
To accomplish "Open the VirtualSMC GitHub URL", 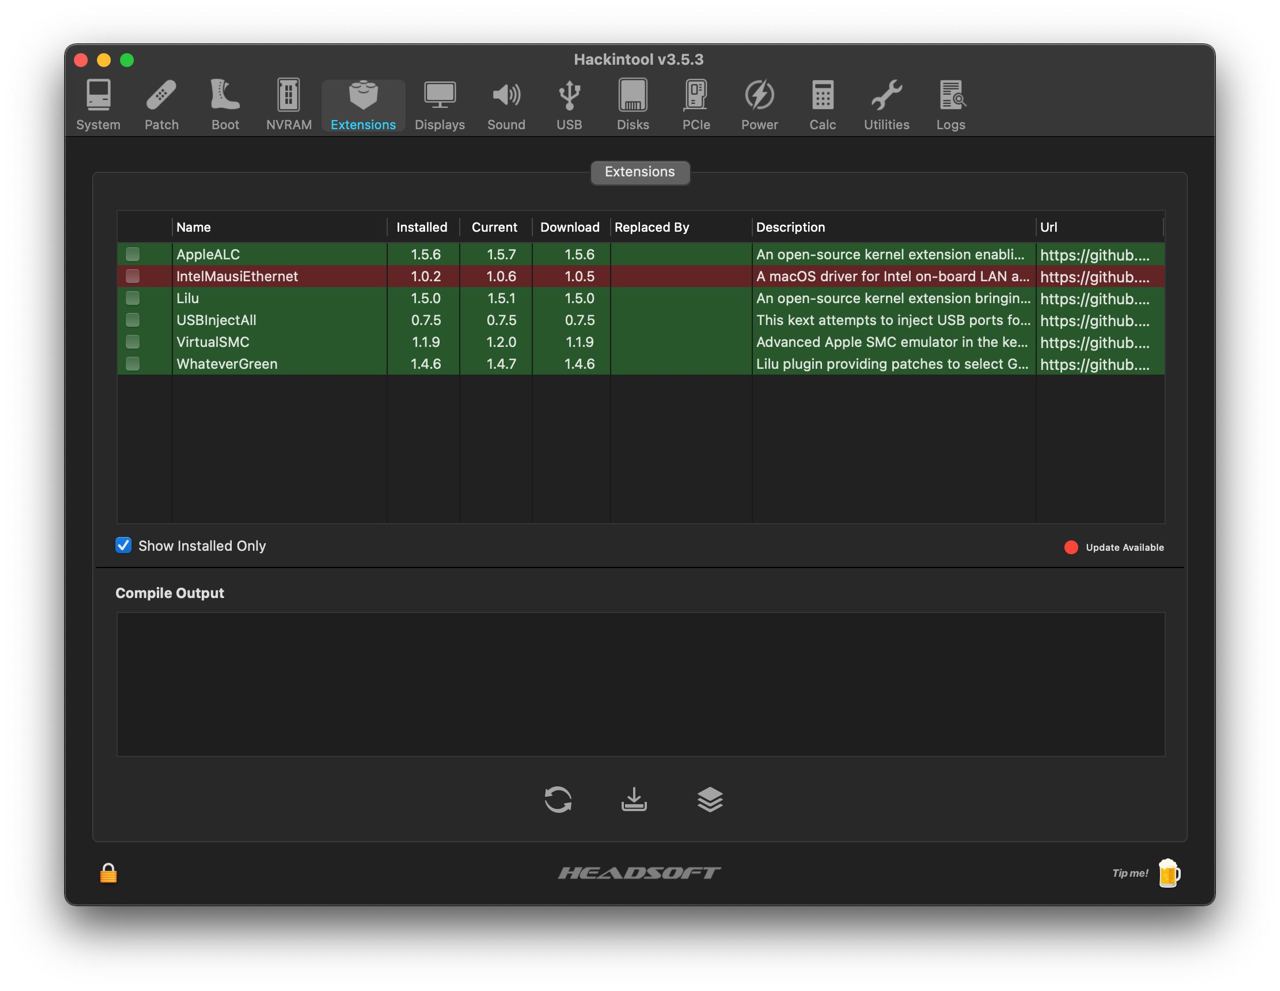I will [1095, 343].
